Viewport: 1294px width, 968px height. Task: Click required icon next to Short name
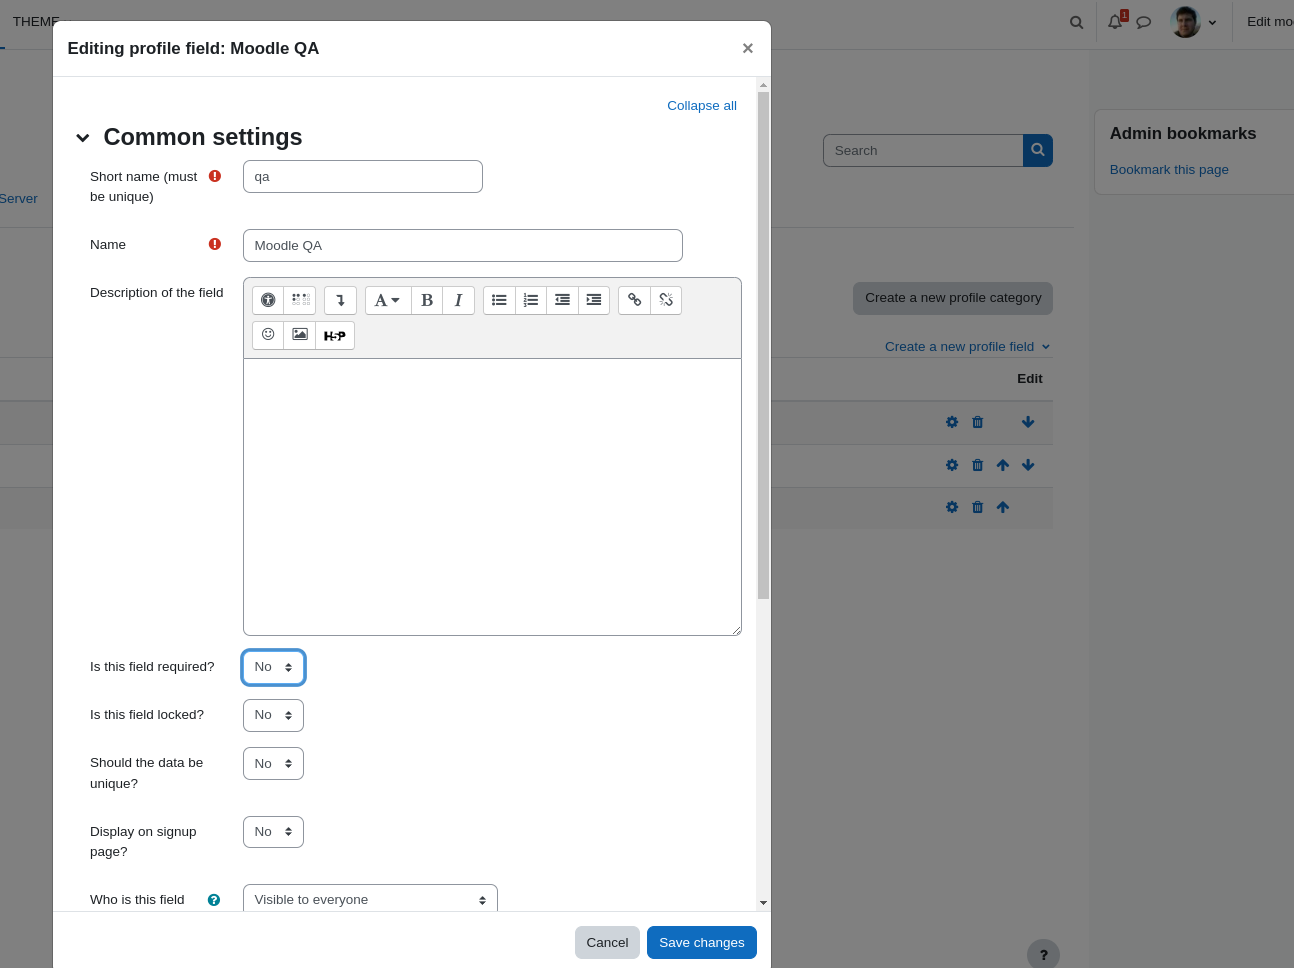coord(215,176)
